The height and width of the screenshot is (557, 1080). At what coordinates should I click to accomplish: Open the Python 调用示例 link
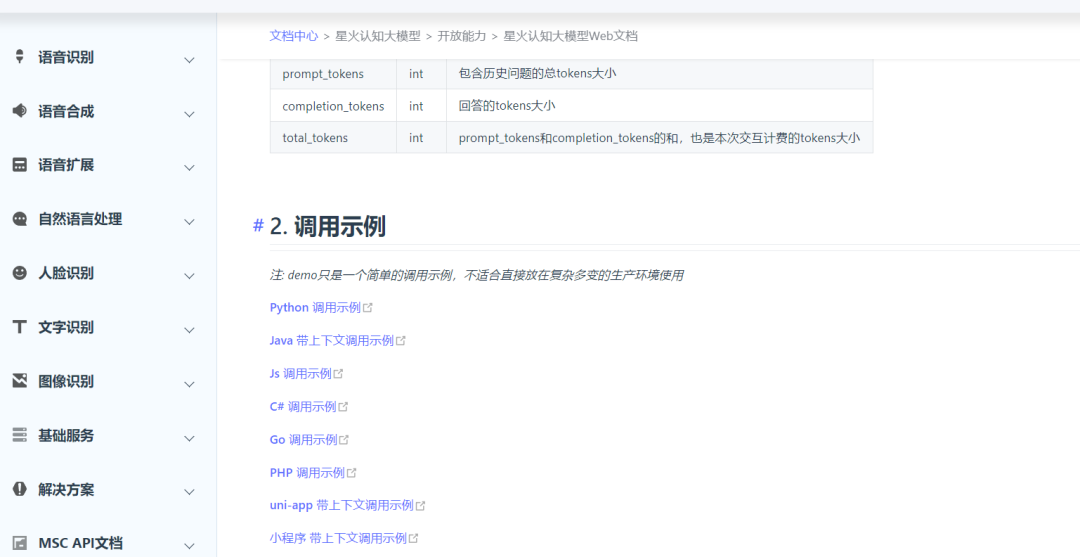click(315, 308)
